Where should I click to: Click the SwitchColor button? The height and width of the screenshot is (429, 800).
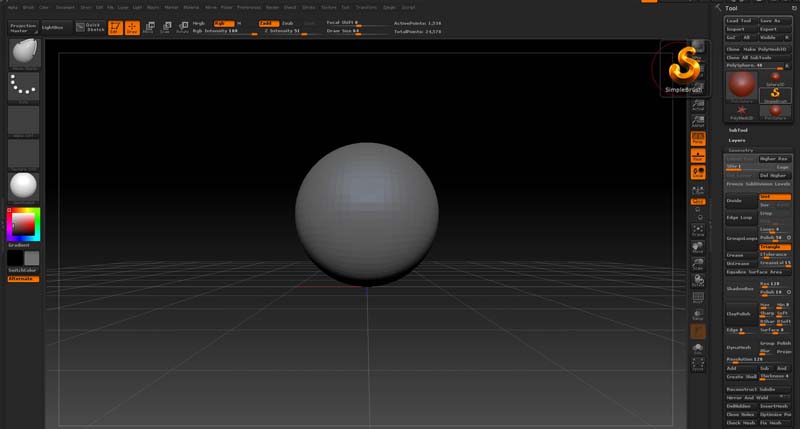pyautogui.click(x=23, y=270)
